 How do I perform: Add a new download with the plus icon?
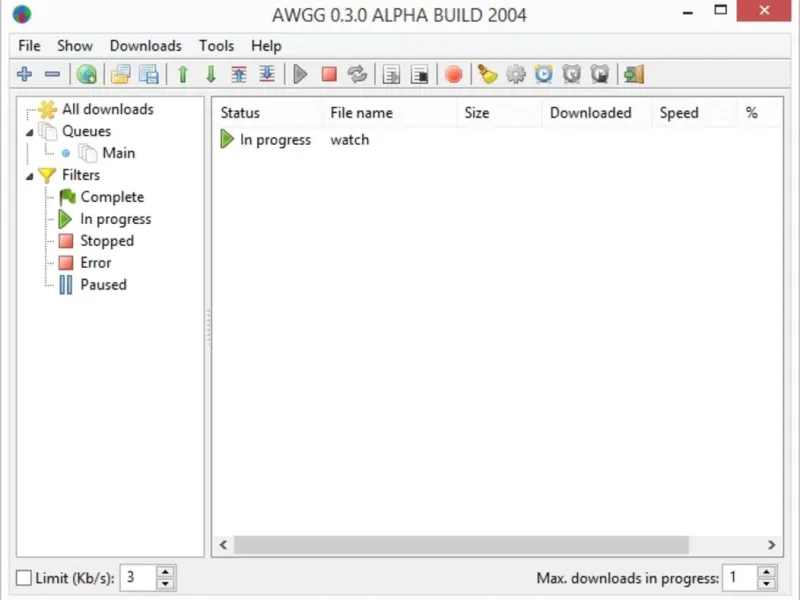(x=24, y=74)
